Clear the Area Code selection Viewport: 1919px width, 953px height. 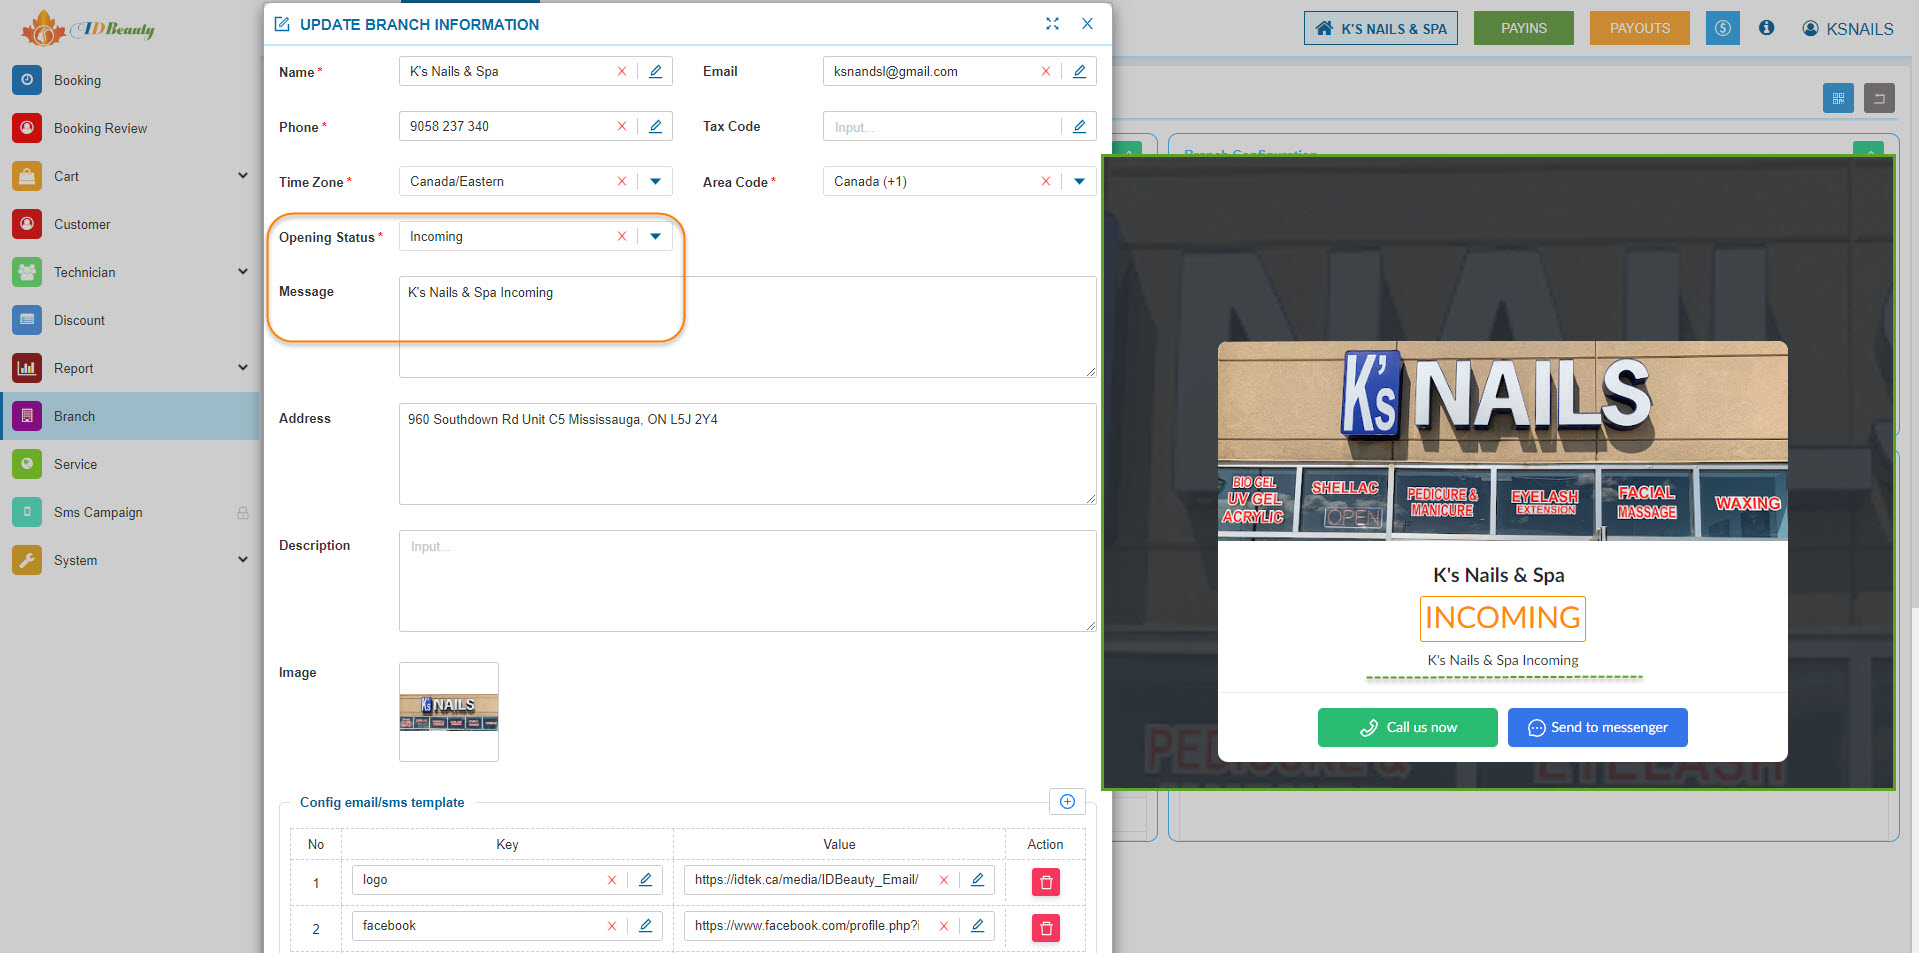pos(1046,181)
